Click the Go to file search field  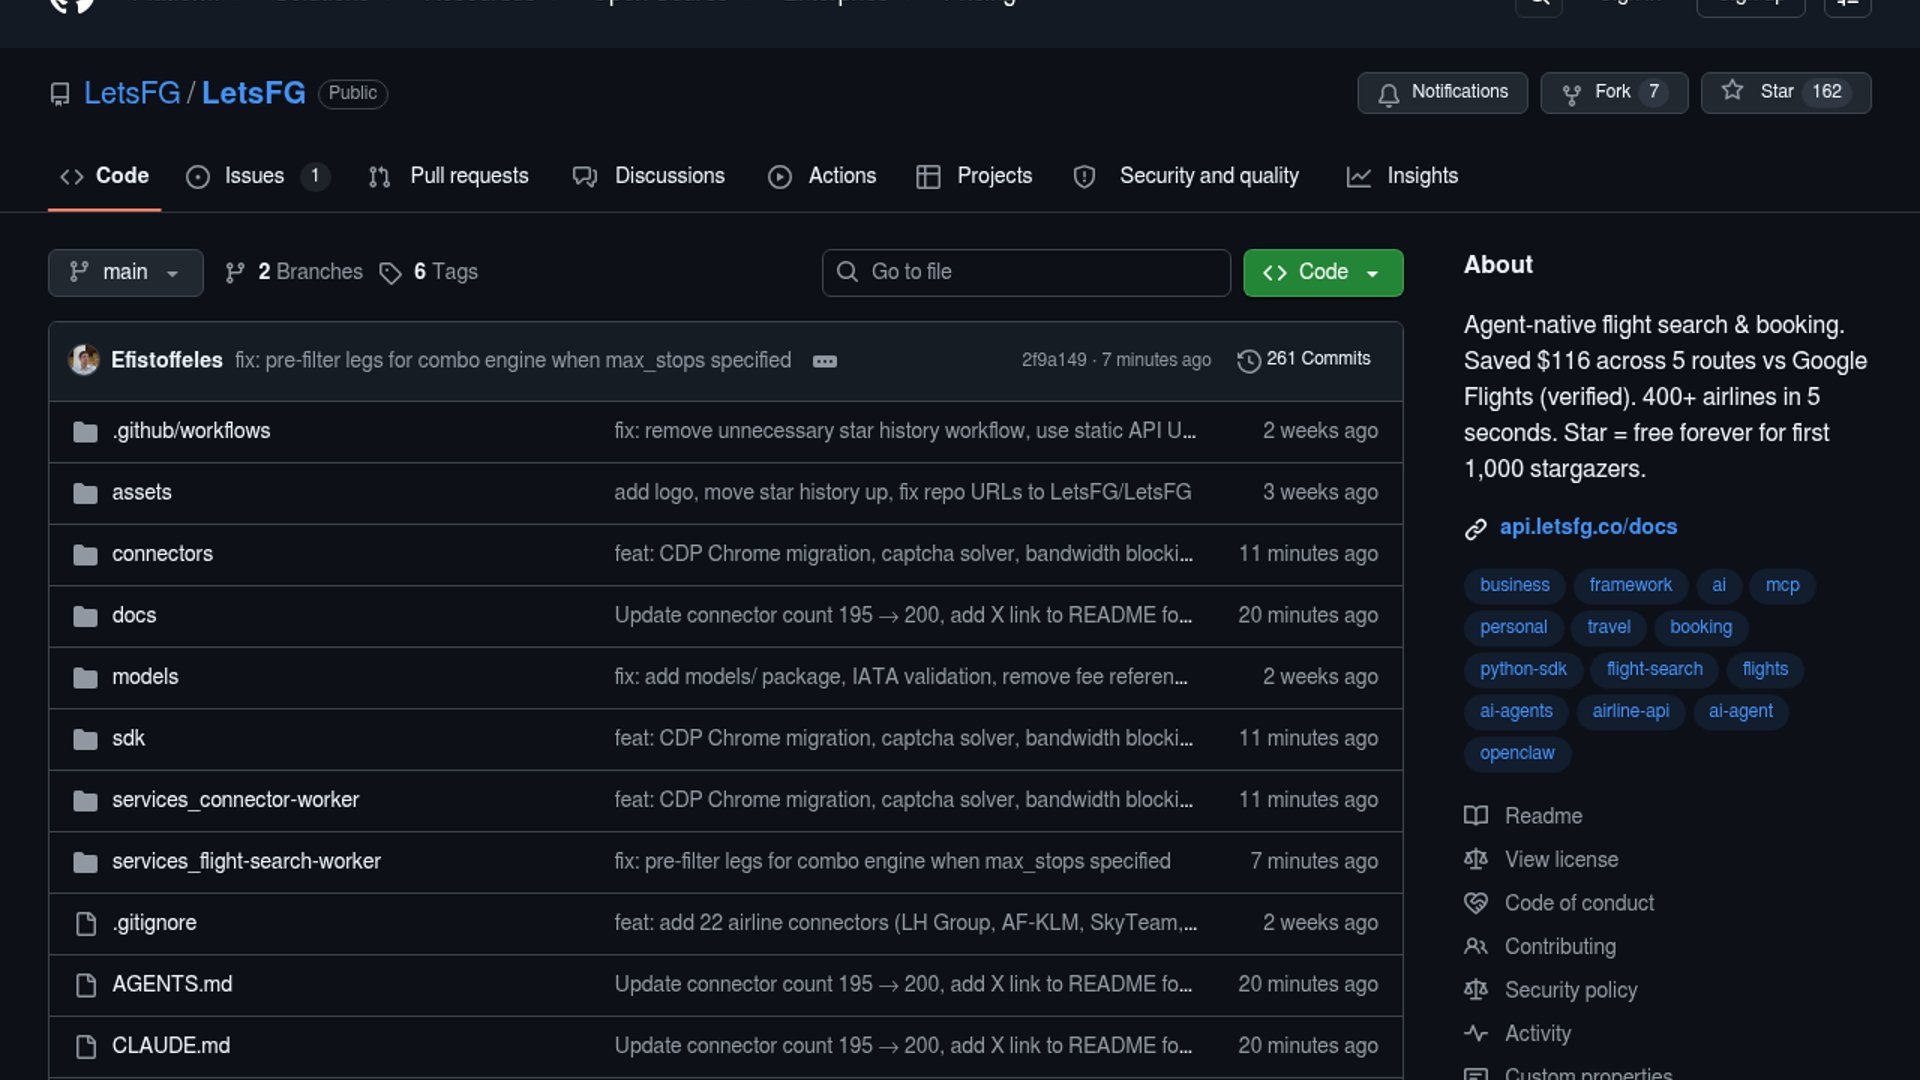[1026, 273]
